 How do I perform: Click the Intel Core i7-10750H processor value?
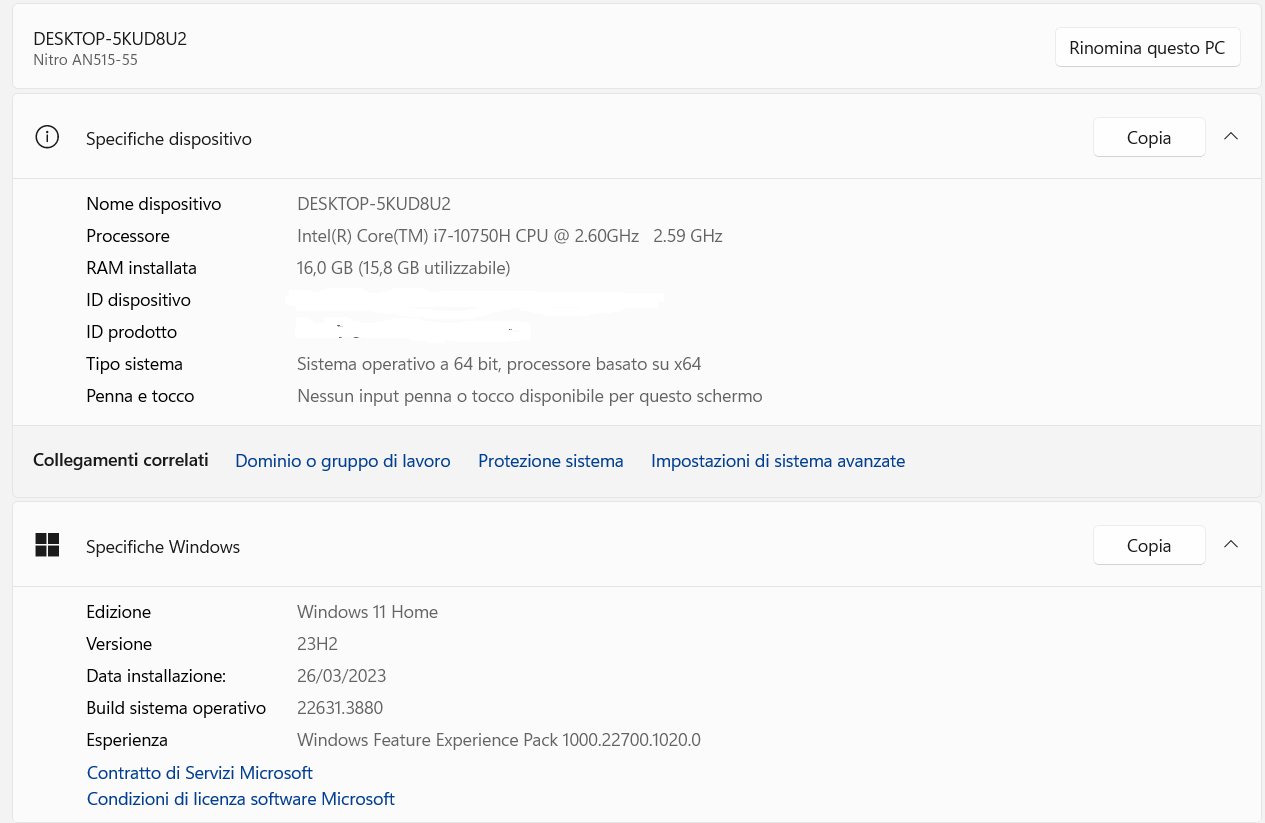click(x=510, y=236)
